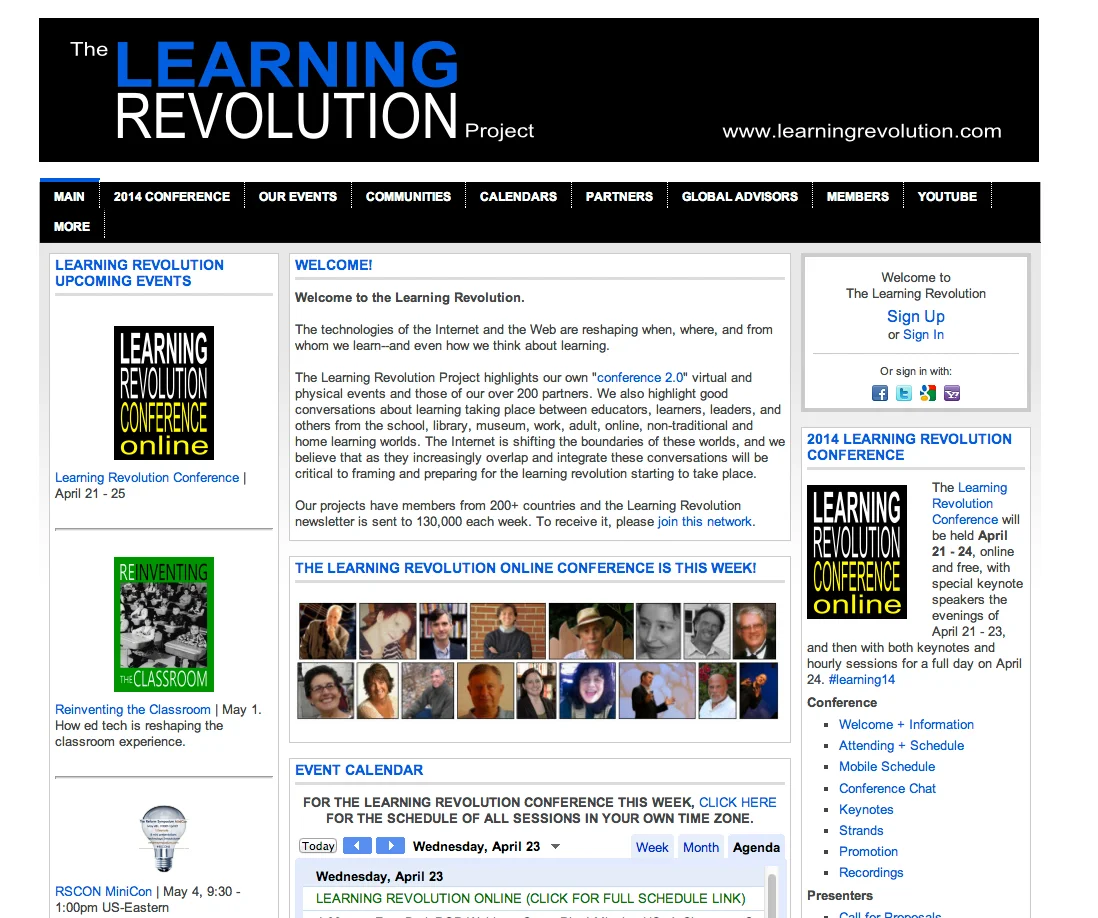This screenshot has height=918, width=1098.
Task: Click the Sign Up link
Action: tap(915, 317)
